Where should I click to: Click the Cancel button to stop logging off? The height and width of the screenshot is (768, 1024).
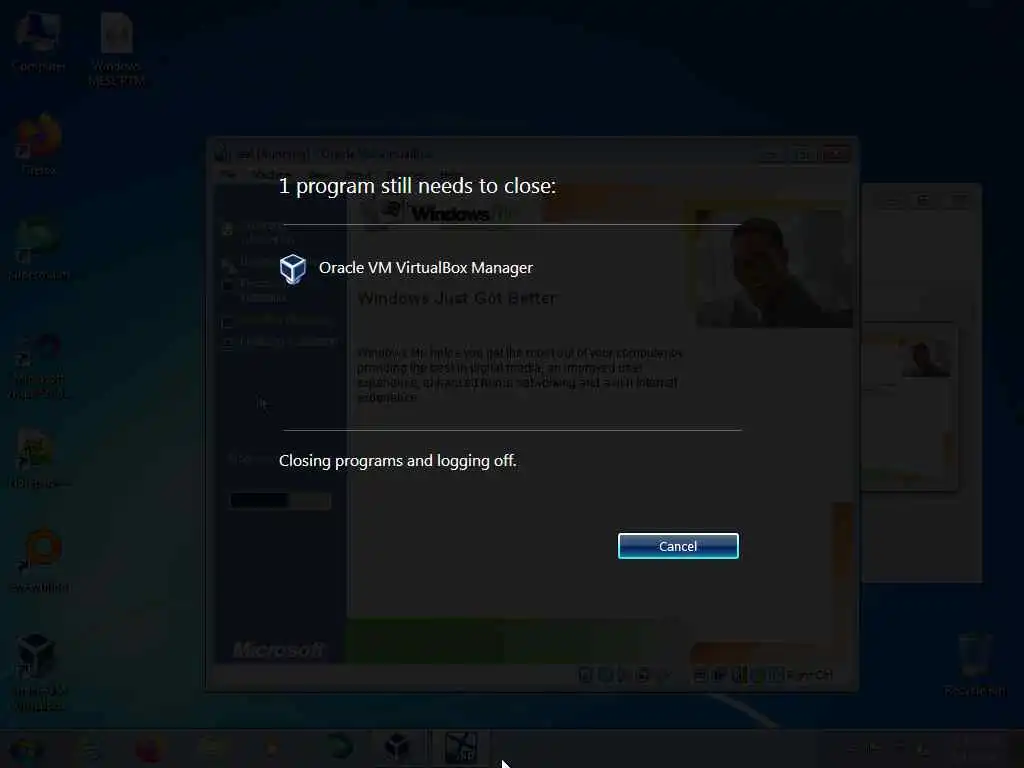678,546
